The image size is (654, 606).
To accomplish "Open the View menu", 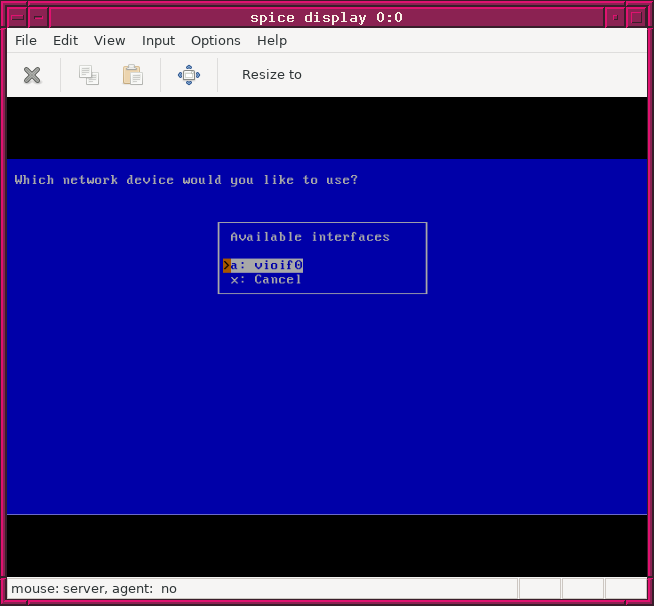I will click(109, 40).
